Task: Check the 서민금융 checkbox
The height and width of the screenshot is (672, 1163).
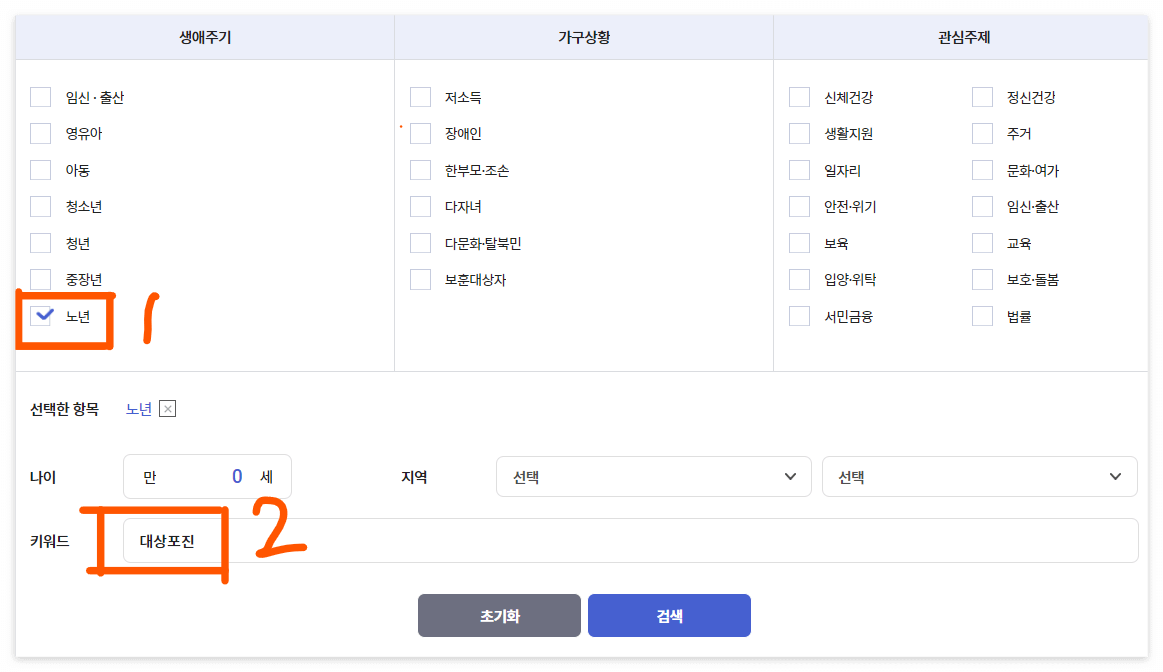Action: click(799, 315)
